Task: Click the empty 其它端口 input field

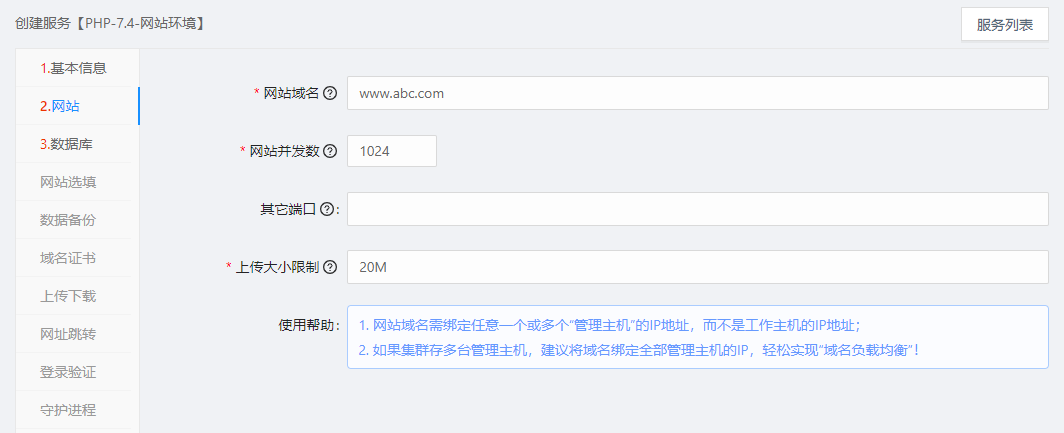Action: point(698,209)
